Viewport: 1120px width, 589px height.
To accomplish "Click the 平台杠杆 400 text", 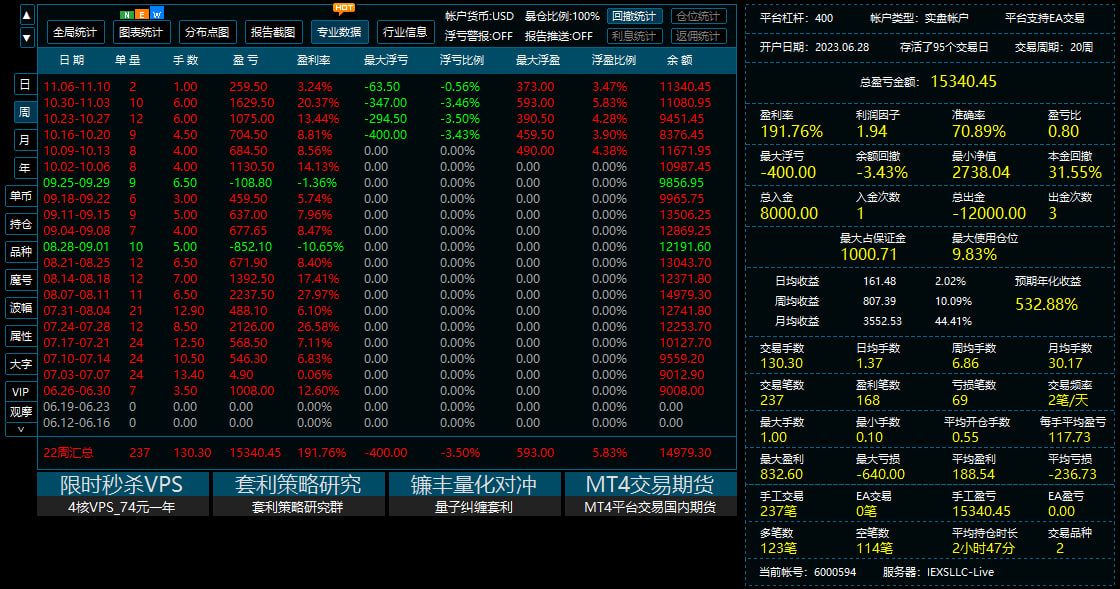I will (796, 18).
